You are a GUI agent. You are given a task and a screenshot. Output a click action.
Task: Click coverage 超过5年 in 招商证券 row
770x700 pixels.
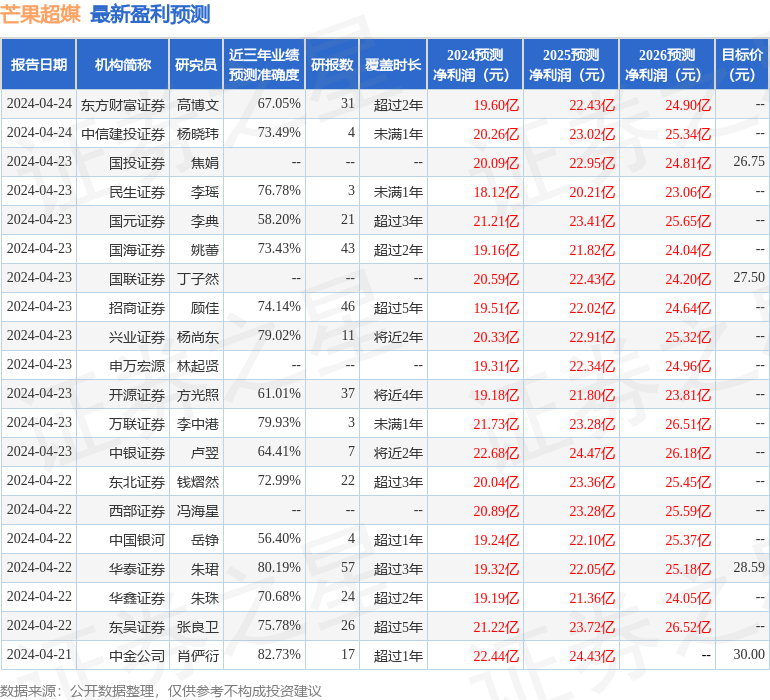tap(398, 308)
